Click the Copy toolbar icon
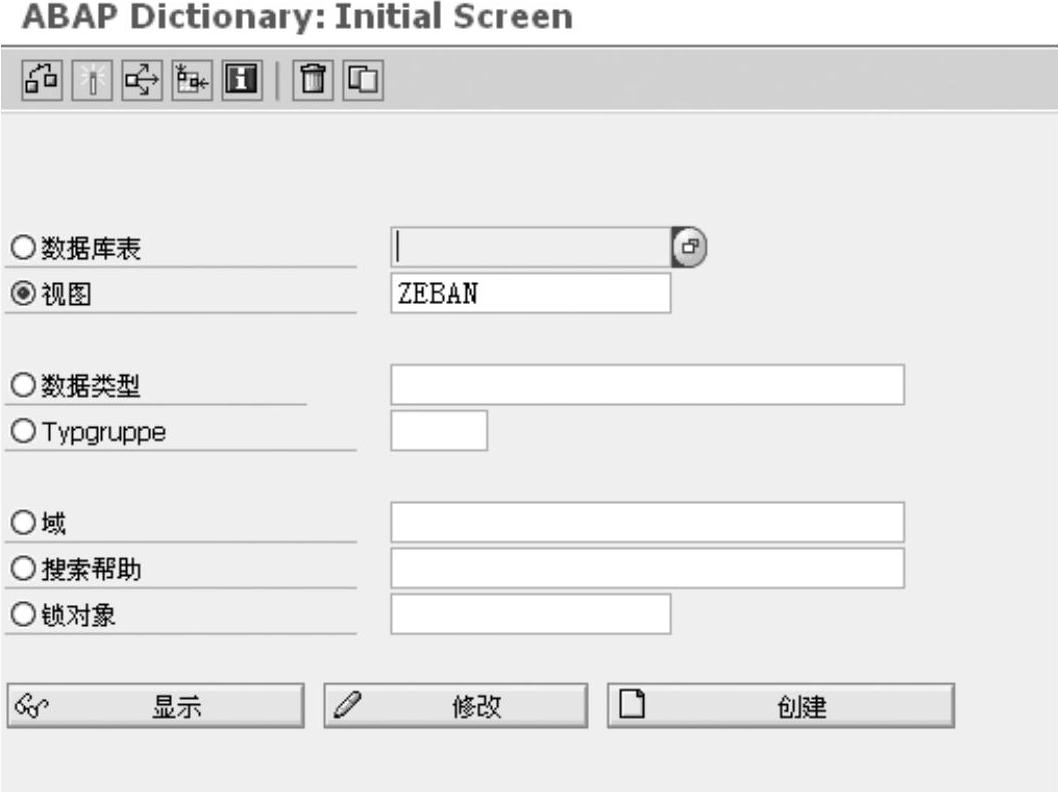 pos(363,80)
